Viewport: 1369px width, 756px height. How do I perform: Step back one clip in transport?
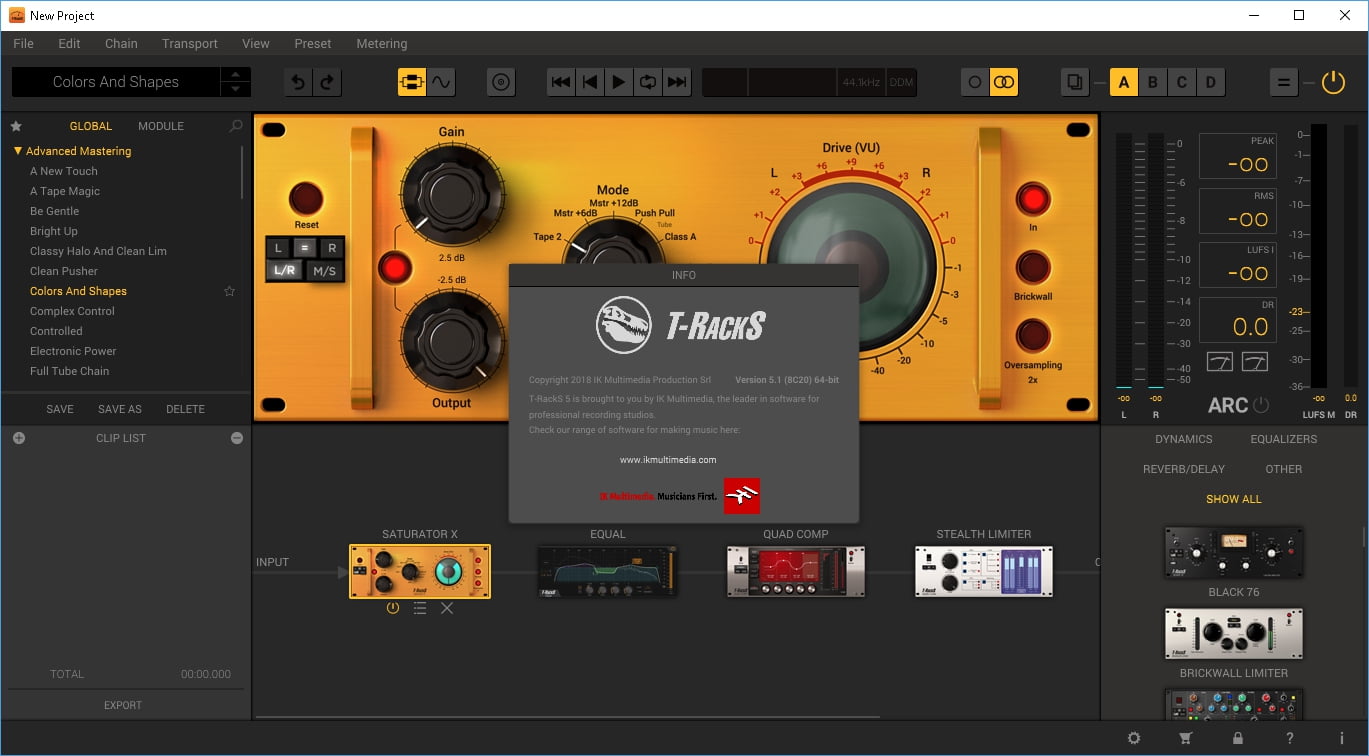pyautogui.click(x=590, y=82)
